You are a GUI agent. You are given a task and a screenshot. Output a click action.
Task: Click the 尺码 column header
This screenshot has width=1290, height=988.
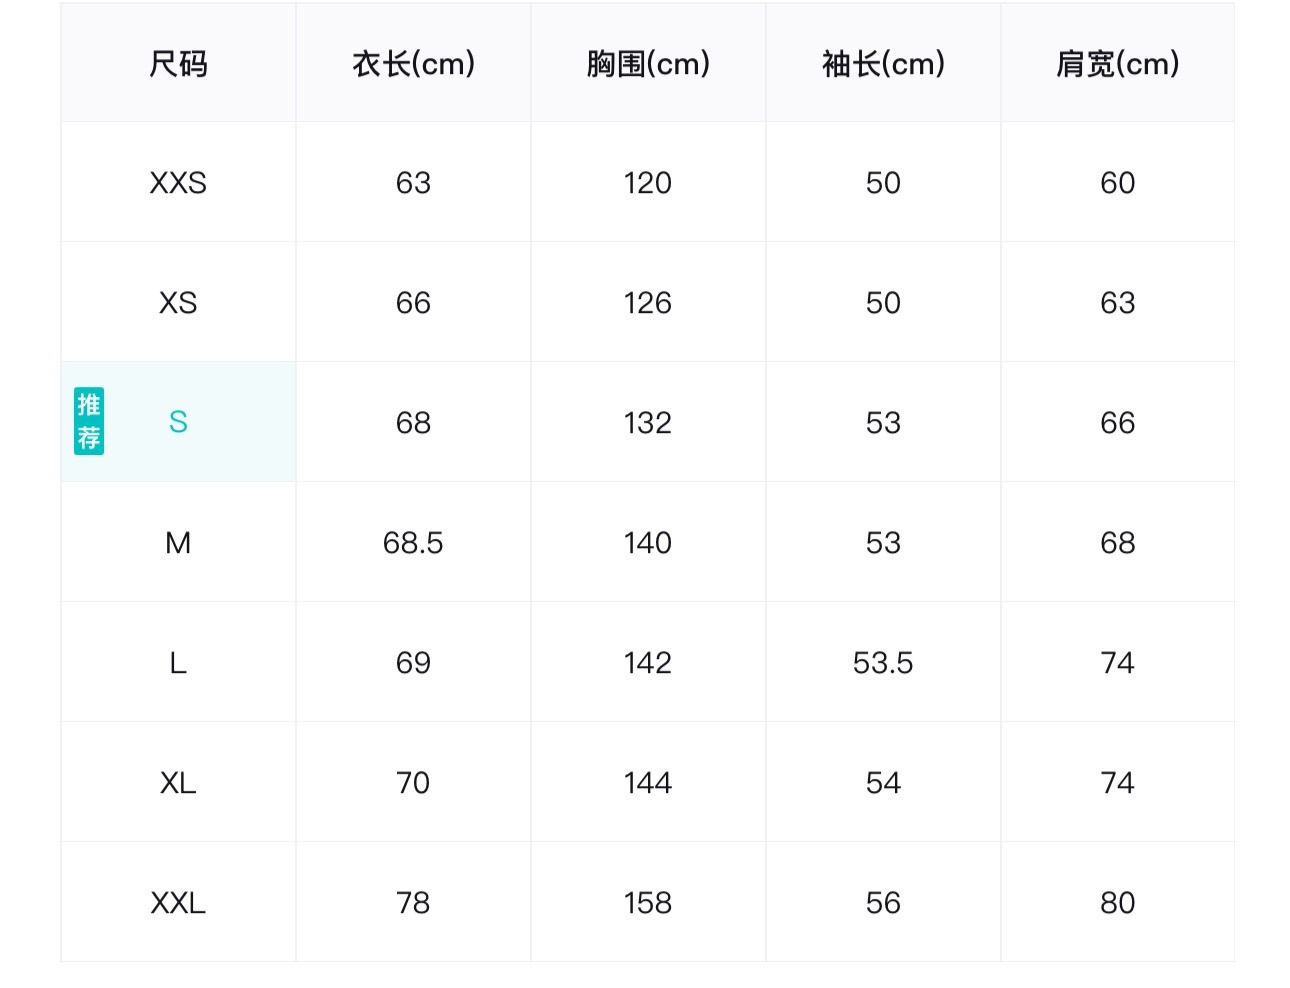pyautogui.click(x=178, y=64)
